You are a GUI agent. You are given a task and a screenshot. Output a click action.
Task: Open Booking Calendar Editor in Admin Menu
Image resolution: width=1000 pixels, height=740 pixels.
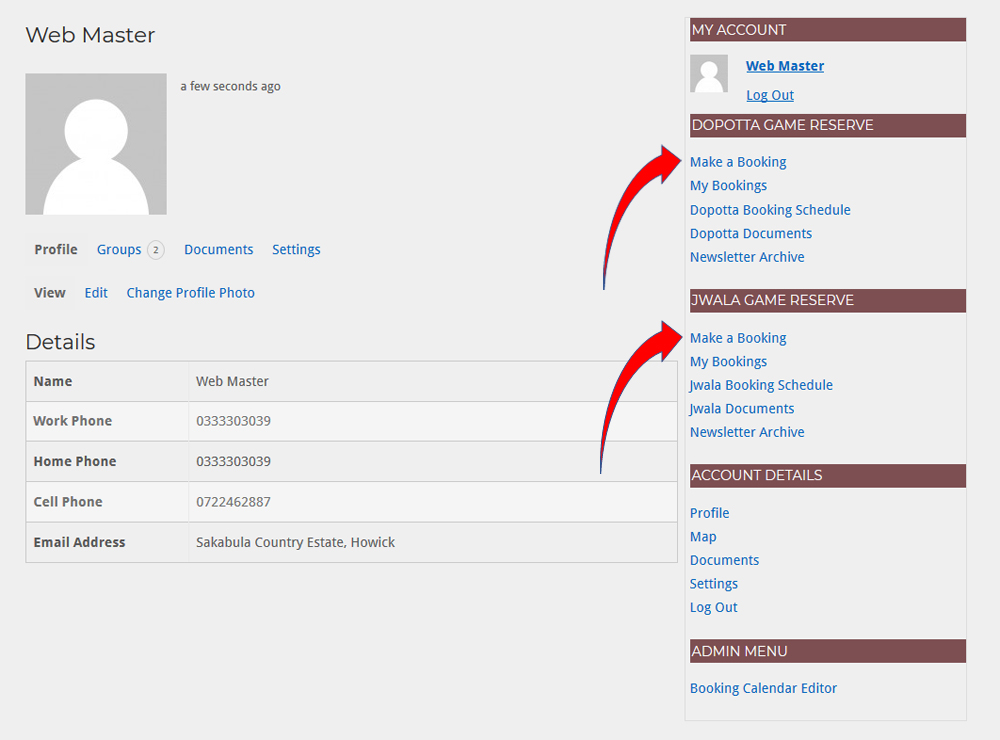tap(763, 688)
